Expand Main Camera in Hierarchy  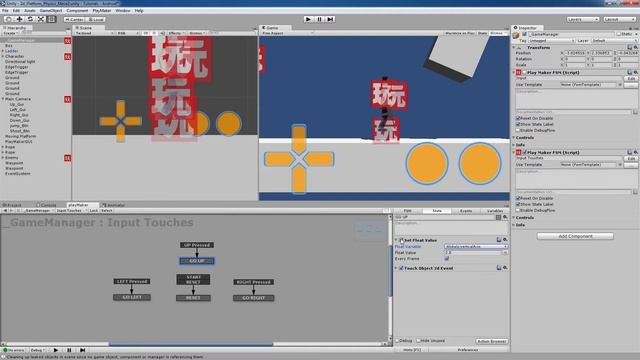click(x=3, y=99)
